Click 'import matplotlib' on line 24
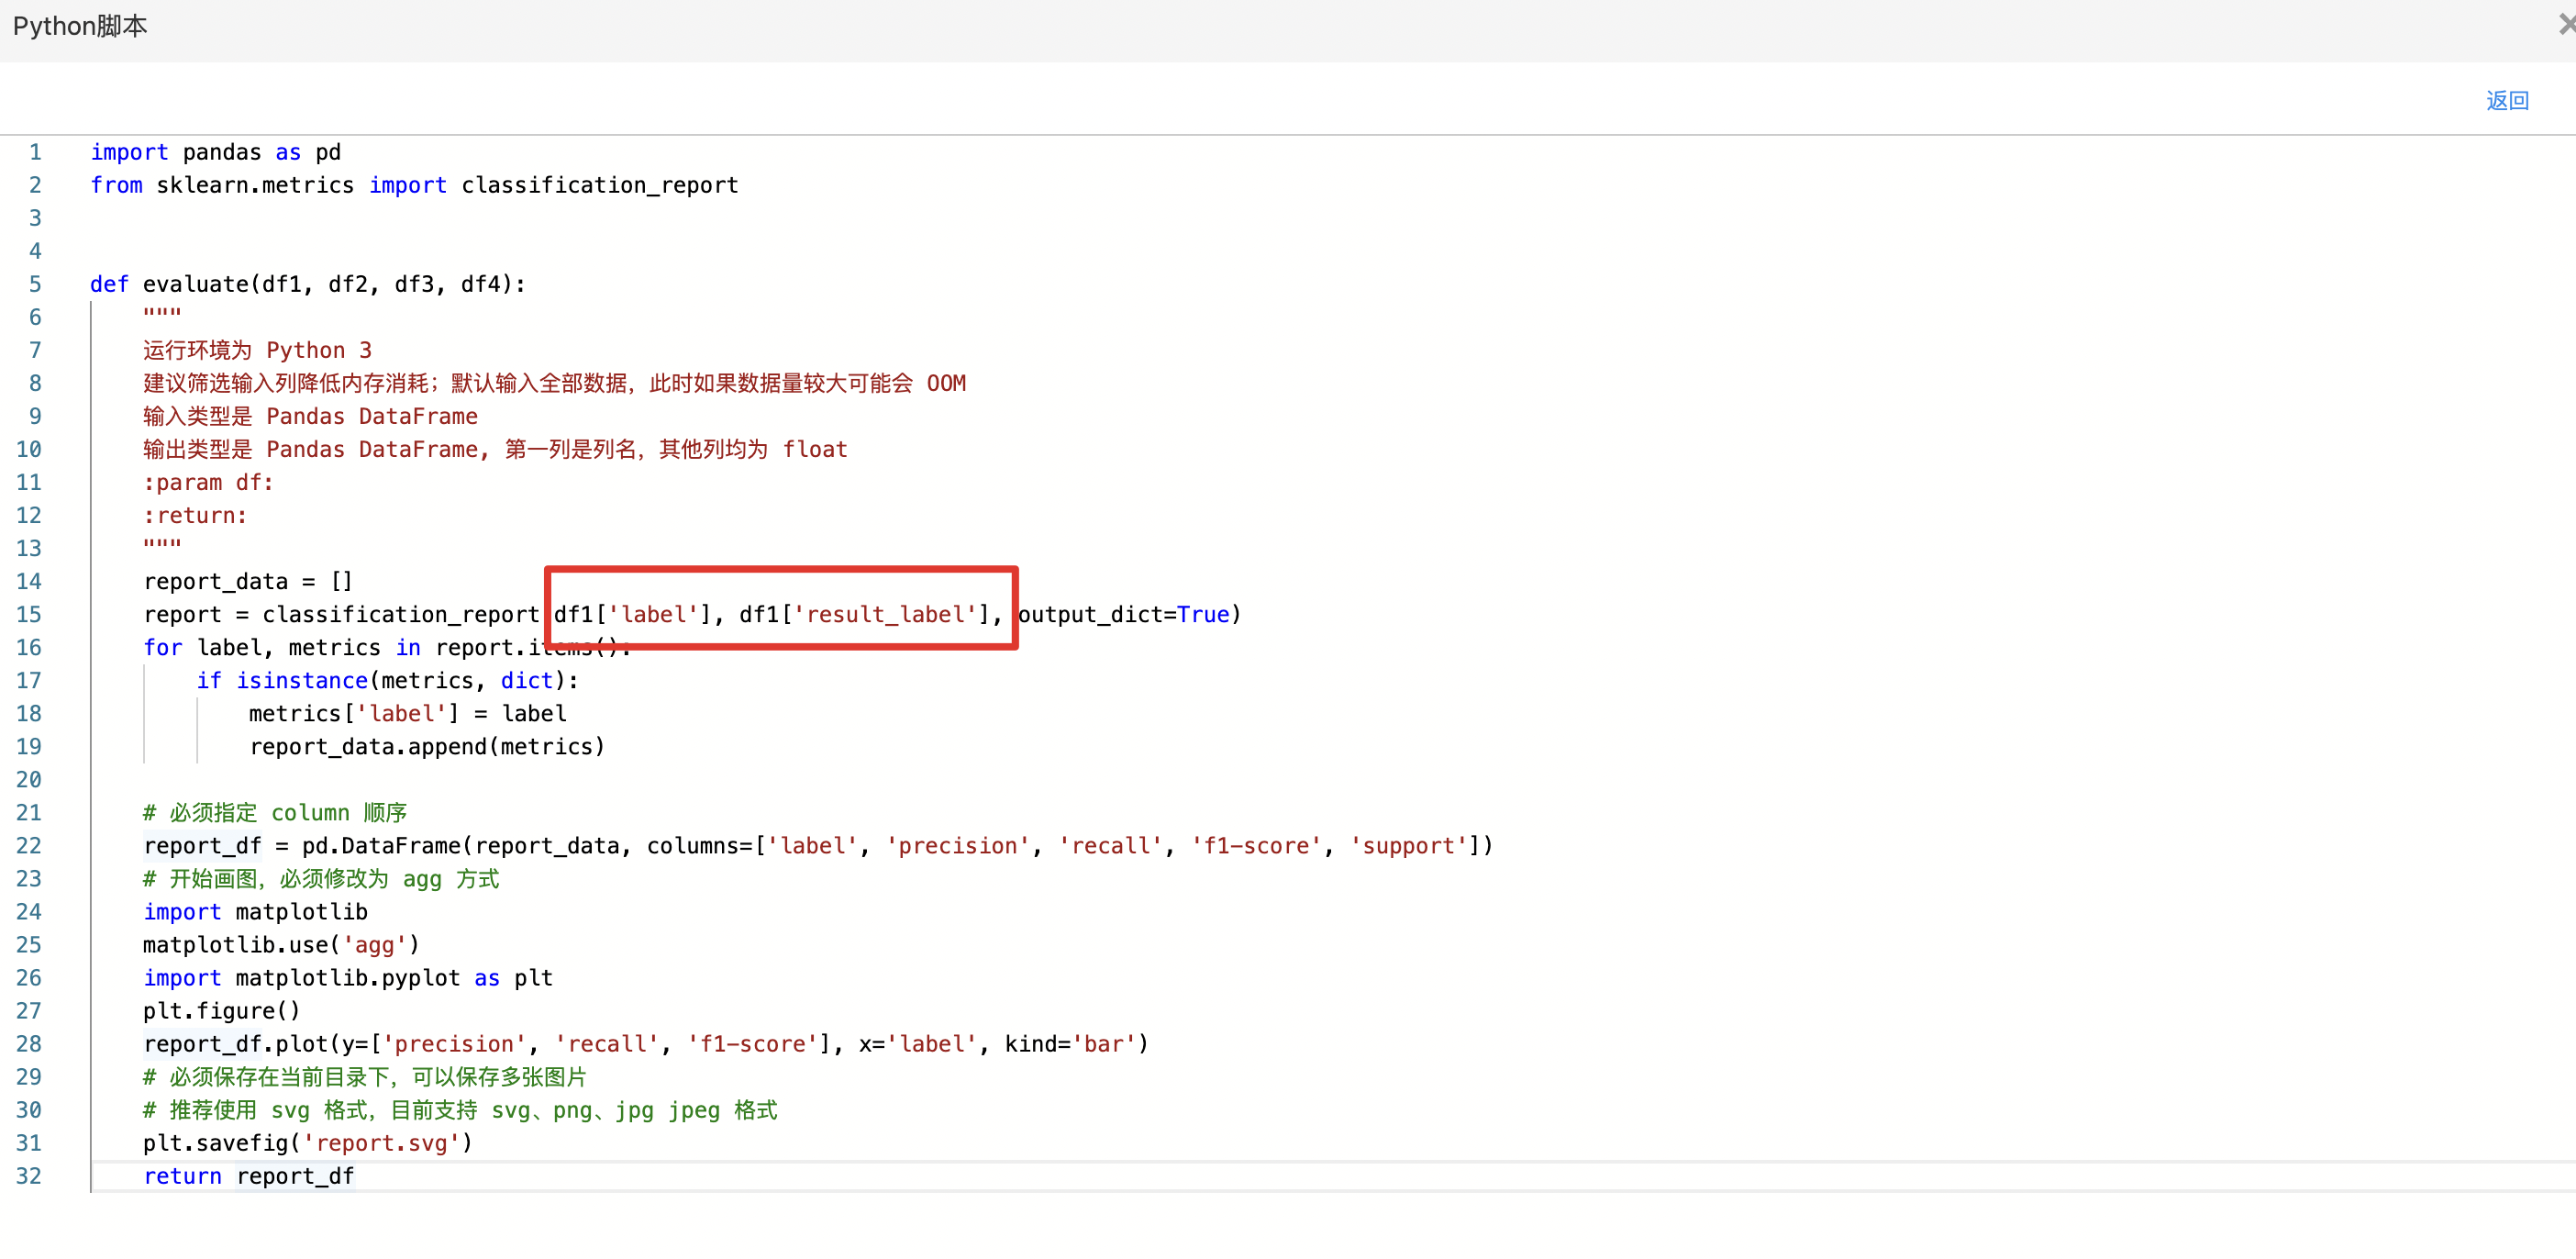 [x=255, y=911]
